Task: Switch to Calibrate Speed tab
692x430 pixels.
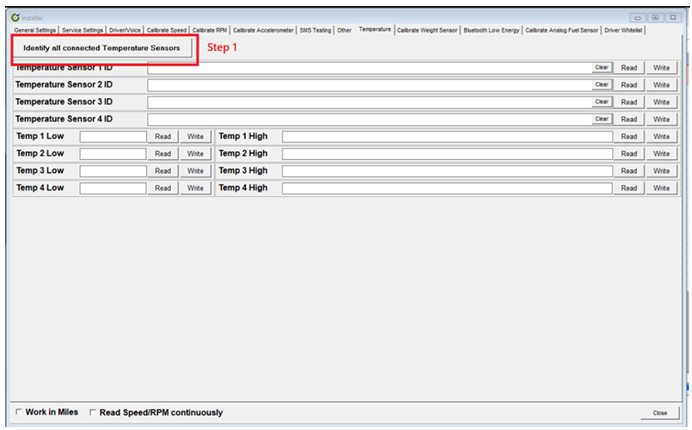Action: (166, 30)
